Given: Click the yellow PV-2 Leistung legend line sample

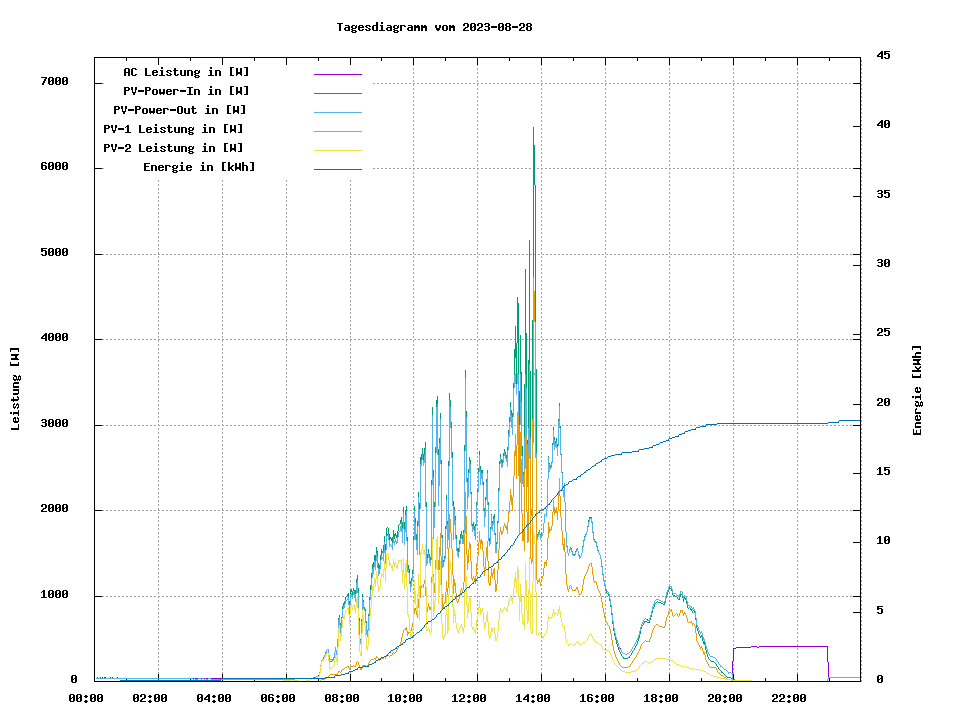Looking at the screenshot, I should [337, 150].
